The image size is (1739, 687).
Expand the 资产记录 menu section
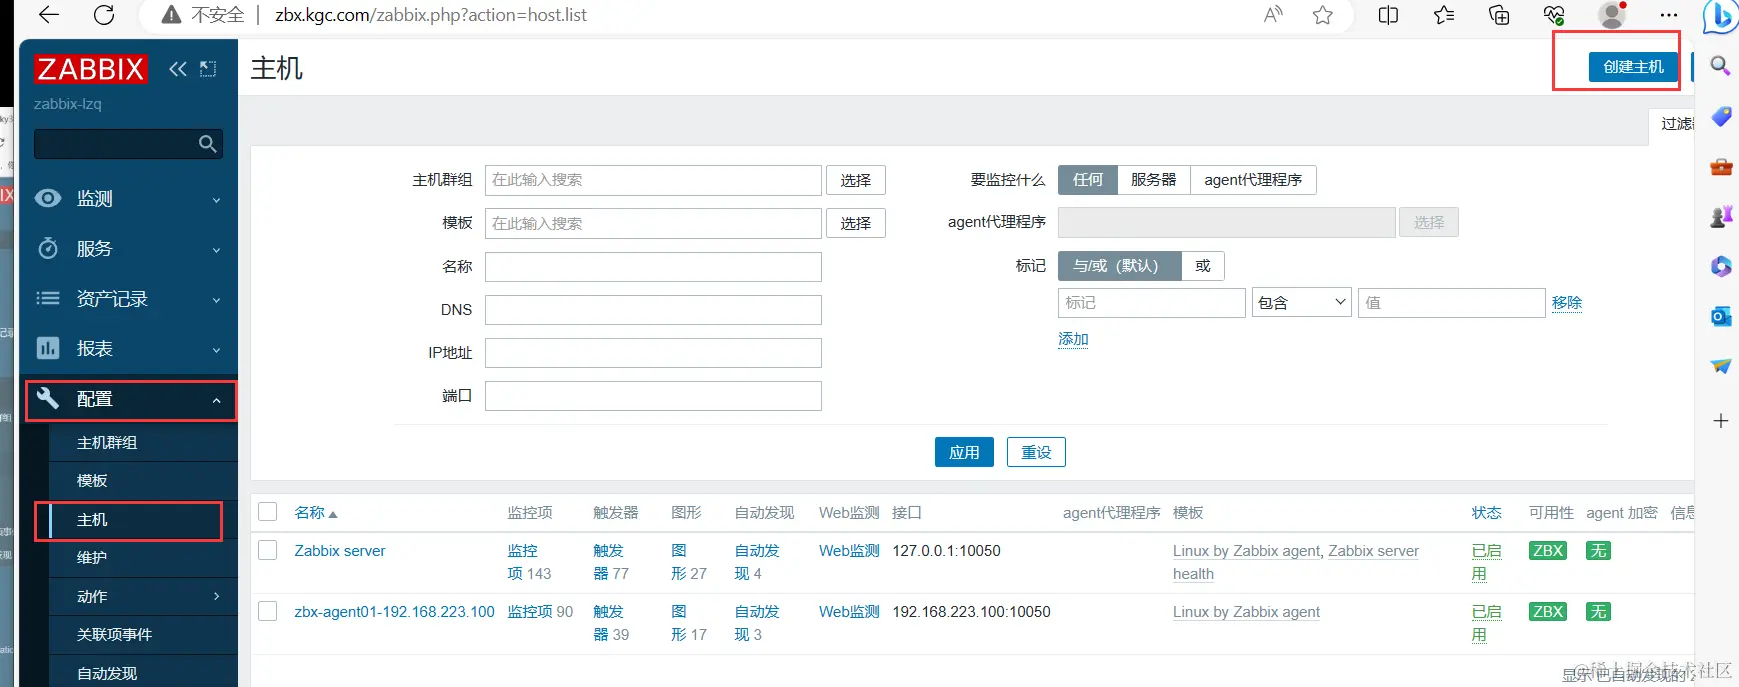[129, 299]
